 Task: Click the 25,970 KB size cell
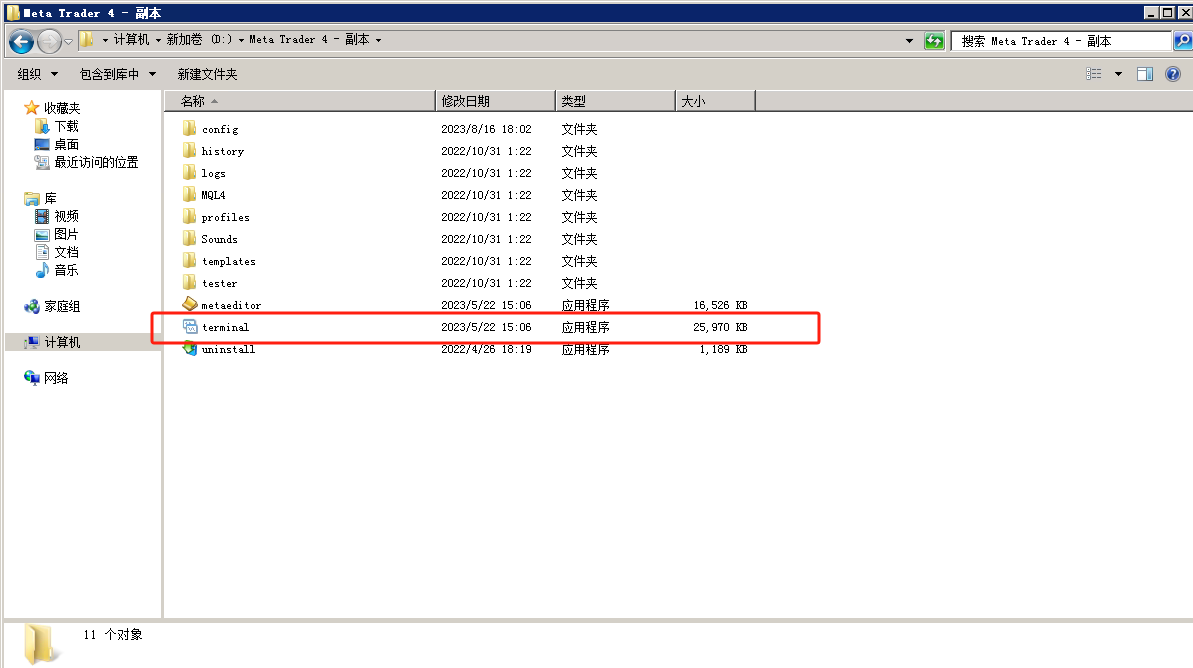(x=720, y=327)
